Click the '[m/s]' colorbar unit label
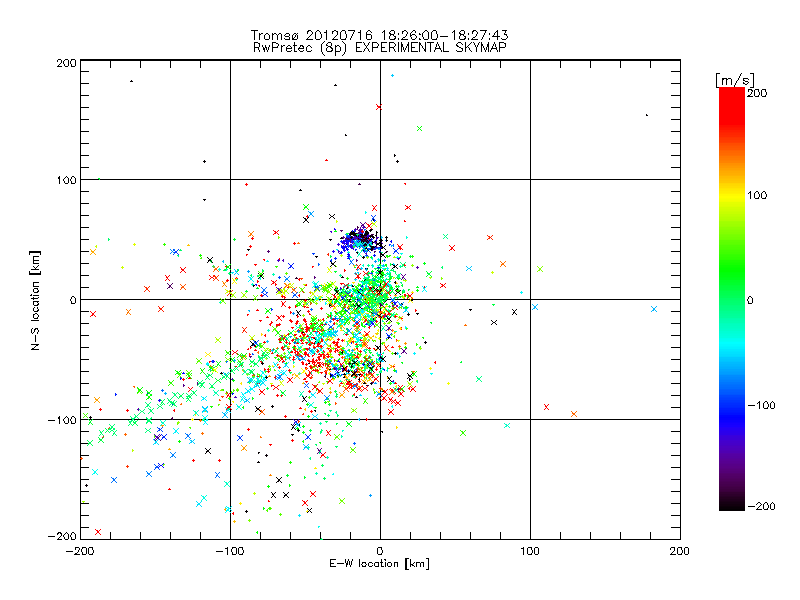Screen dimensions: 800x600 735,80
